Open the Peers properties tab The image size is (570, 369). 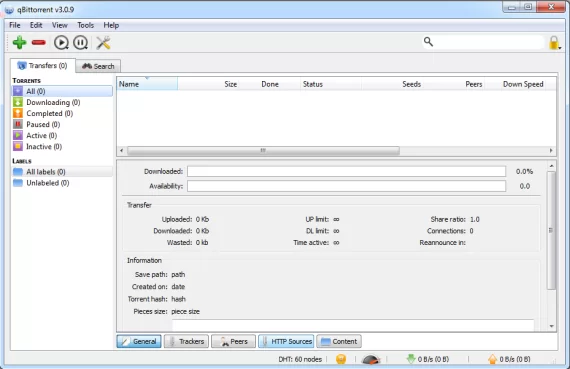233,341
